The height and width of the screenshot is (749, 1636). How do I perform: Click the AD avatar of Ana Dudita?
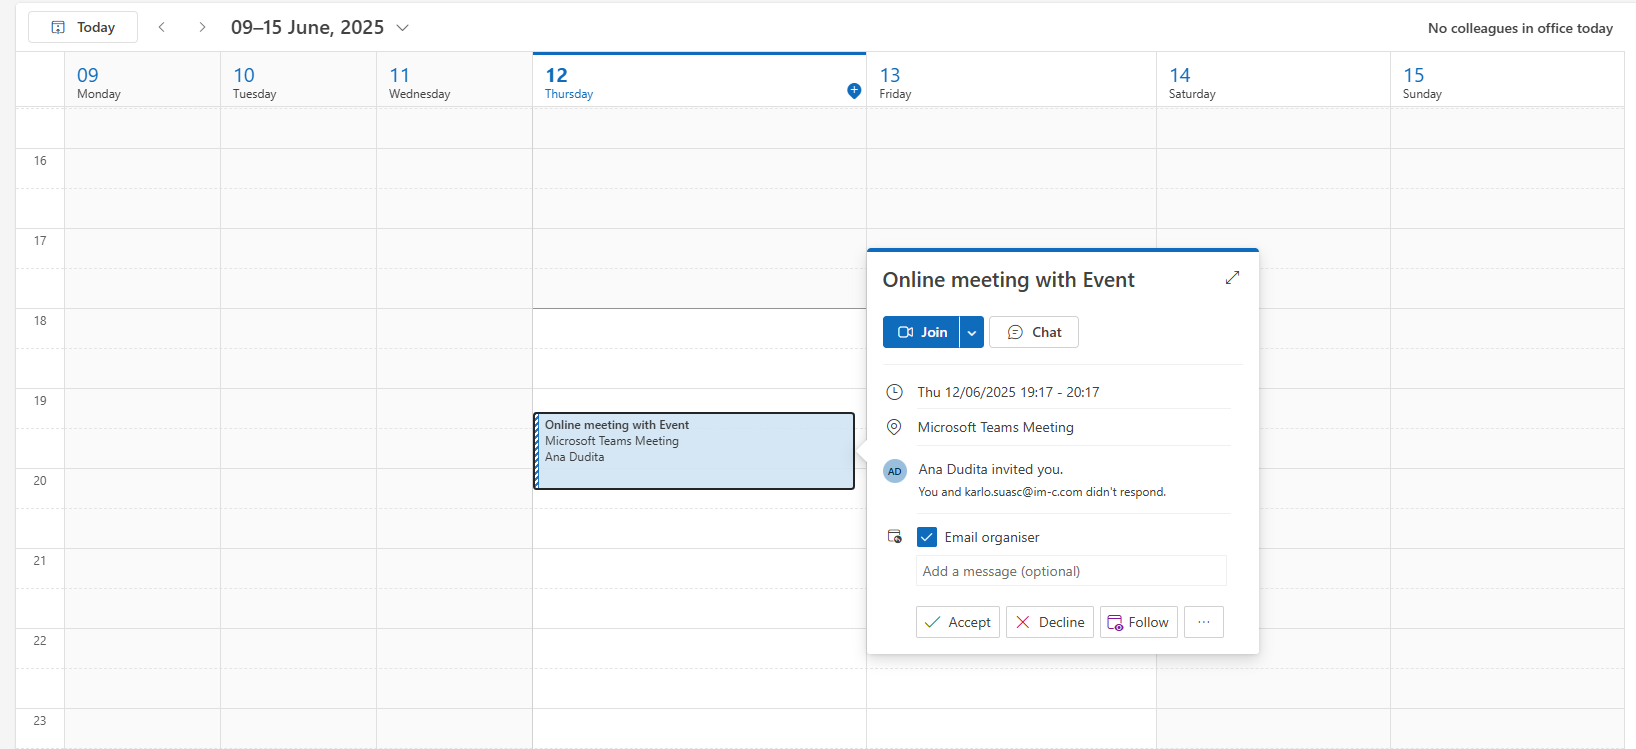[895, 471]
